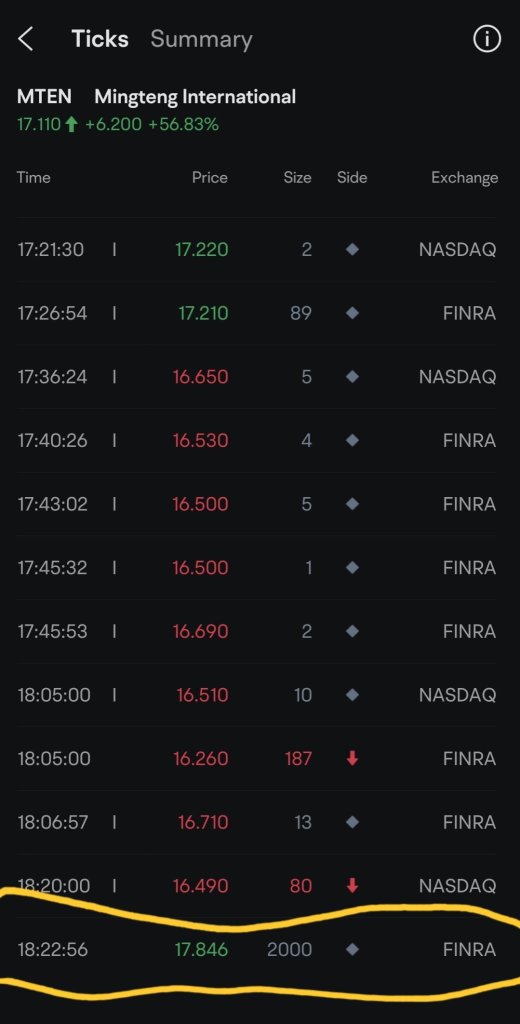
Task: Click the Price column header
Action: (210, 178)
